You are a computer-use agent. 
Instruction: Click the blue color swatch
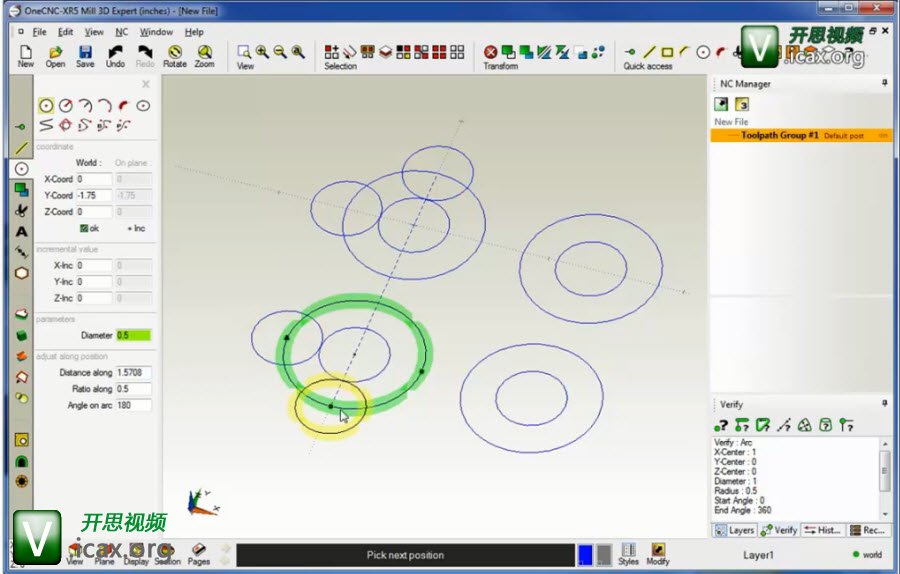point(585,555)
